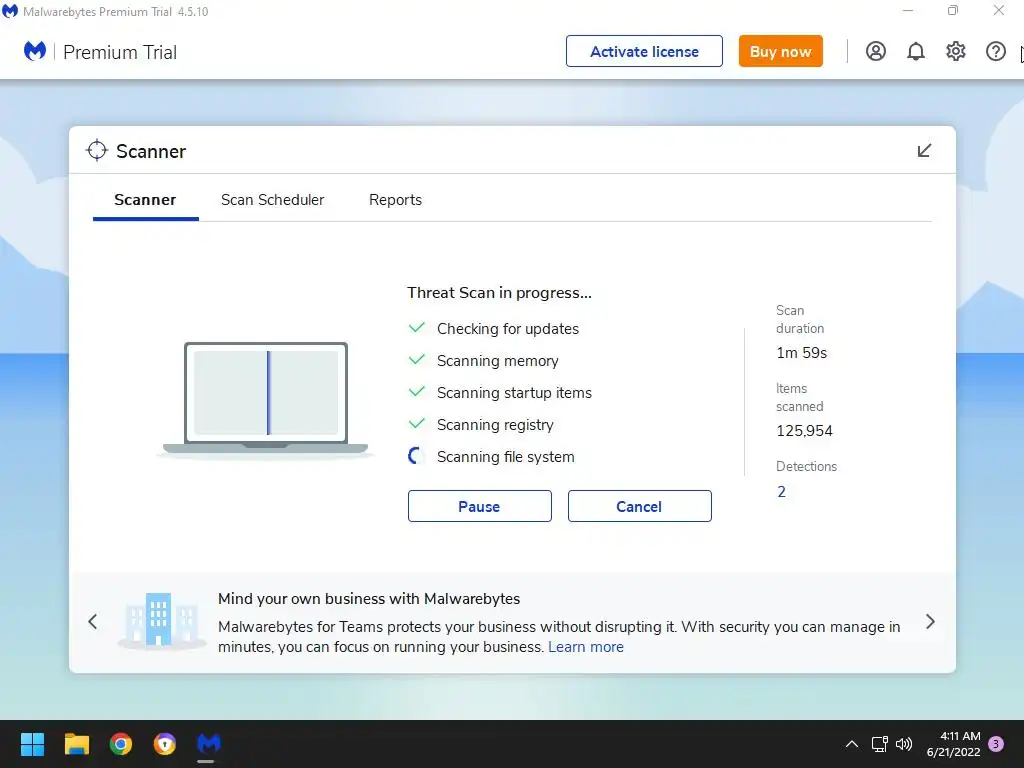Viewport: 1024px width, 768px height.
Task: View the 2 detections count
Action: (x=781, y=492)
